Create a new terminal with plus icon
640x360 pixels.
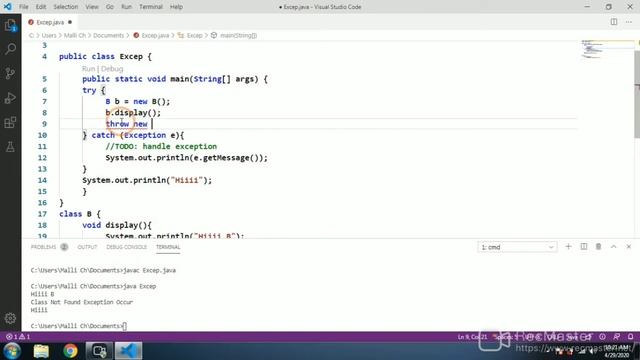(x=568, y=247)
